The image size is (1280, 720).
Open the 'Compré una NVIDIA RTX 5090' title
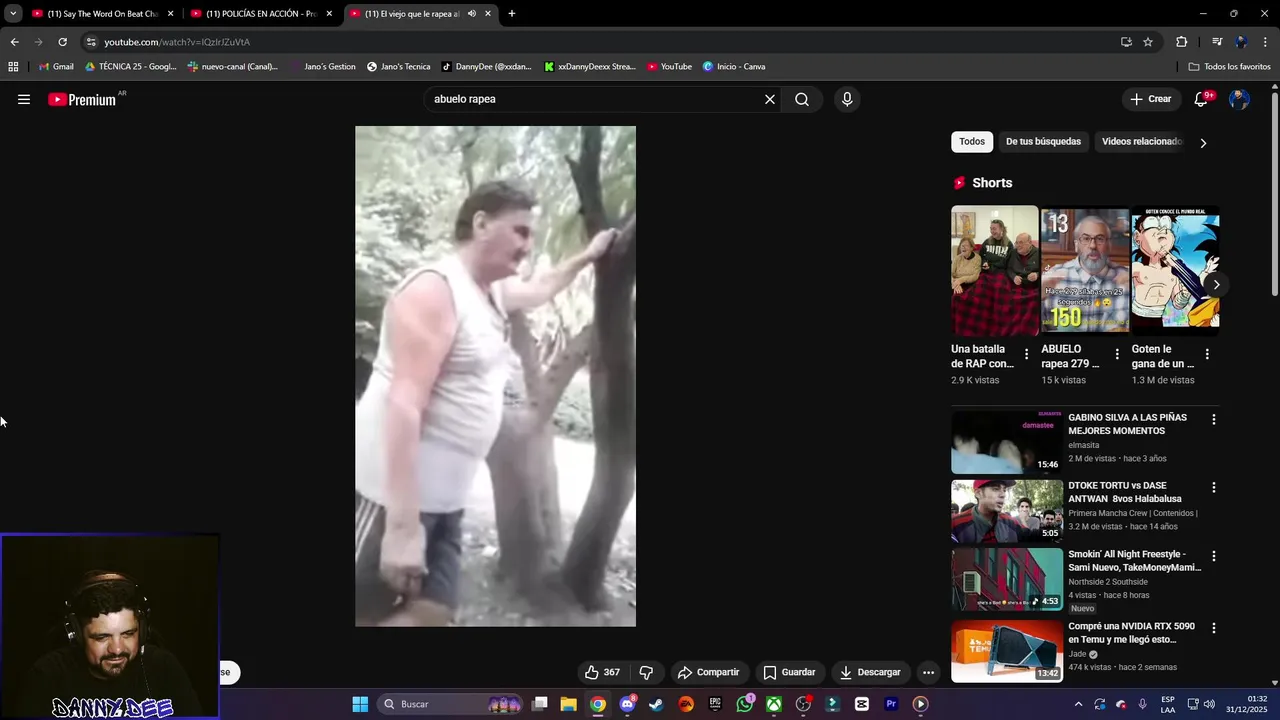point(1129,633)
